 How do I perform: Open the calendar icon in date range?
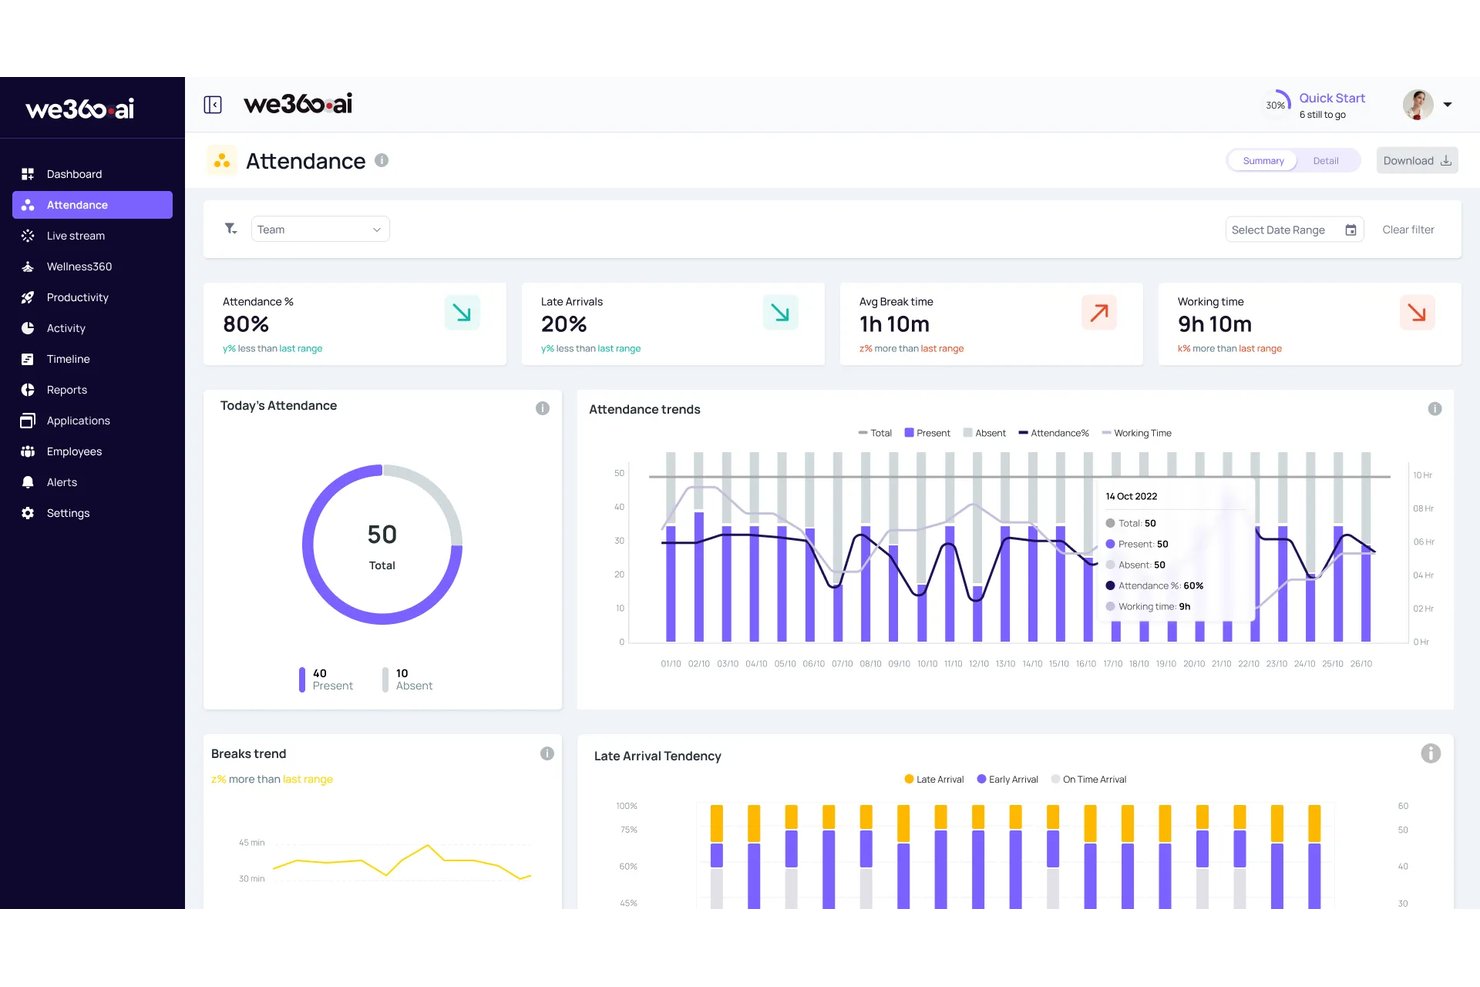tap(1351, 230)
